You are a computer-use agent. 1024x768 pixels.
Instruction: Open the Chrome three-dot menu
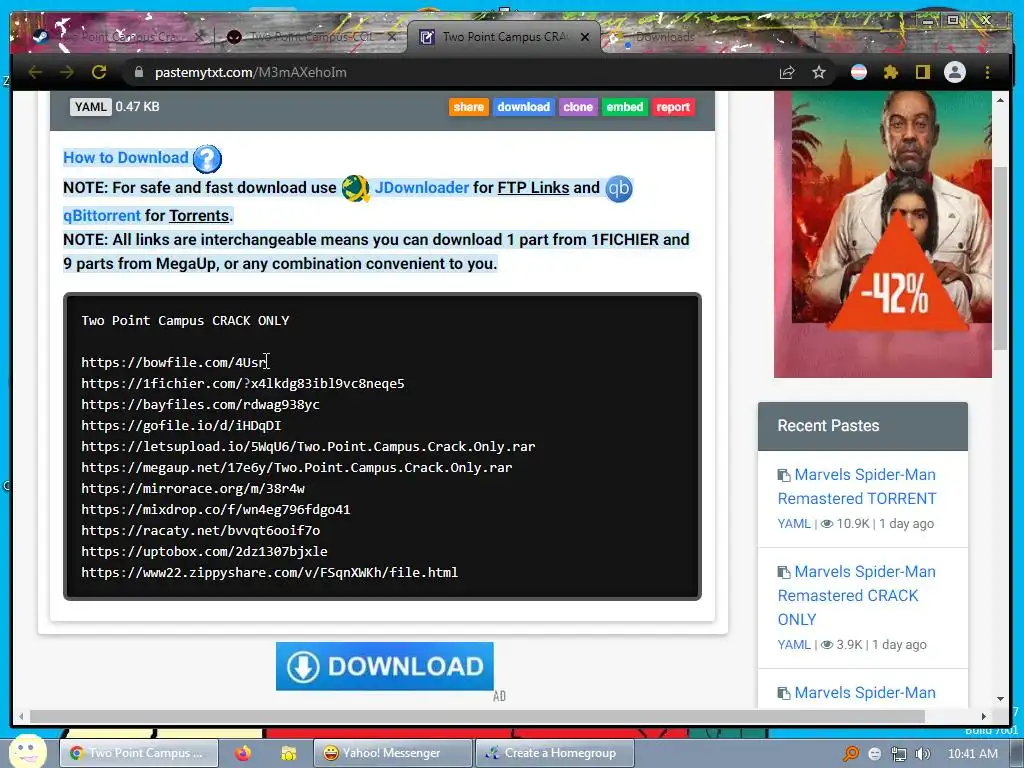pos(987,72)
